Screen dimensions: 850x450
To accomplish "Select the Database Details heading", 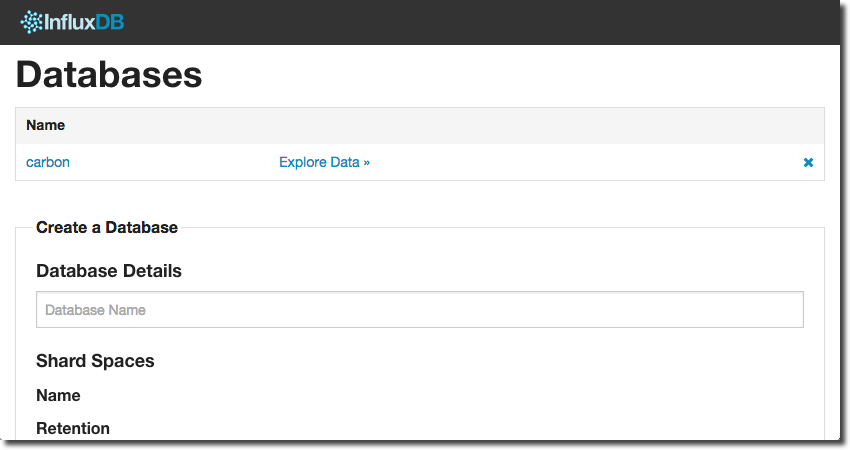I will (x=109, y=271).
